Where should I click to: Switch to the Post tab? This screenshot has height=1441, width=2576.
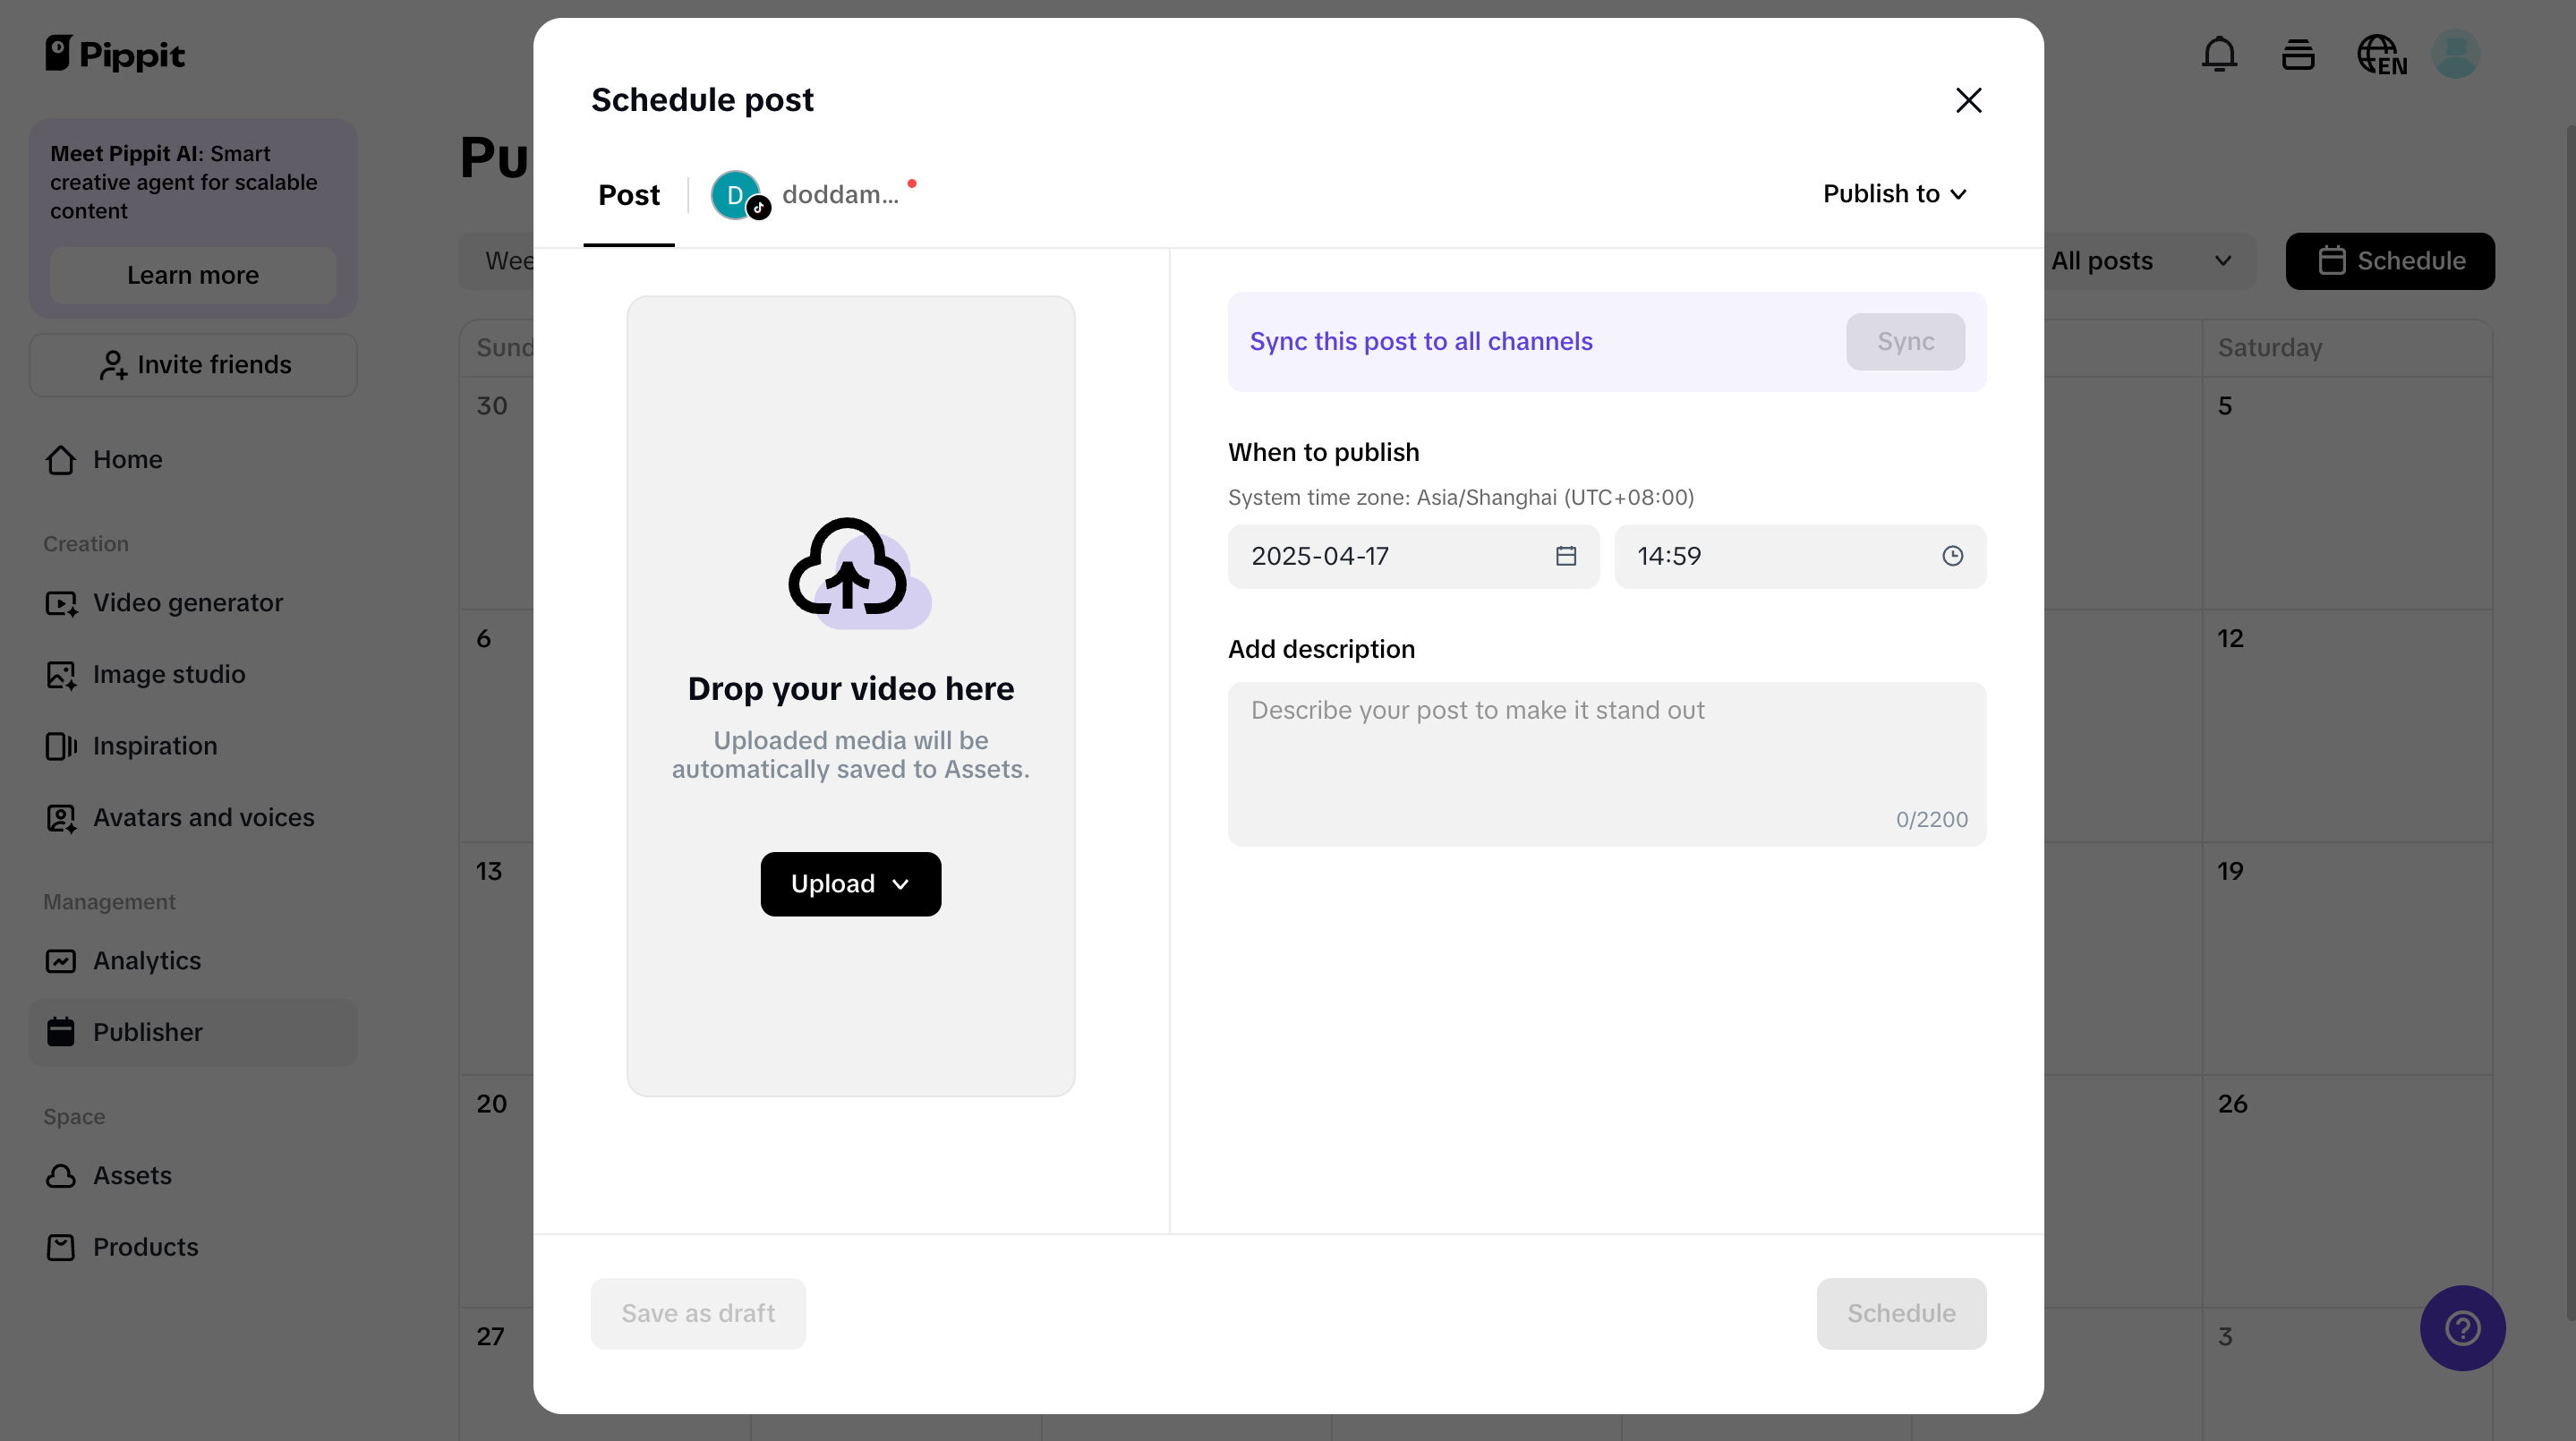tap(629, 195)
